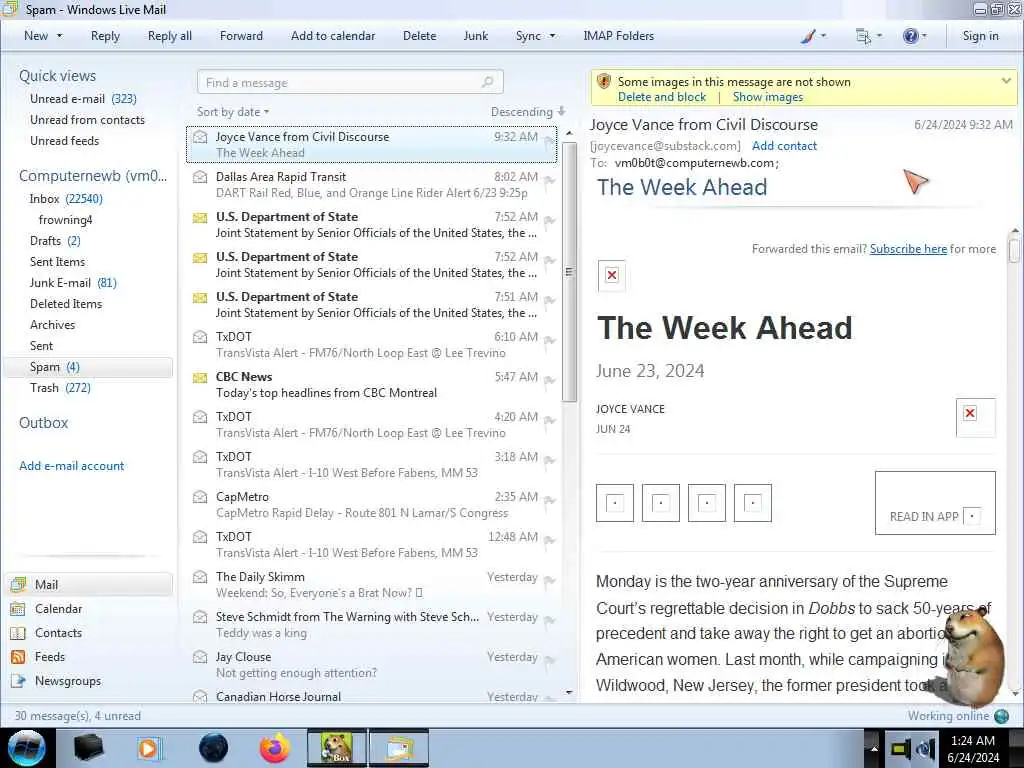Open Feeds via the orange RSS icon
Viewport: 1024px width, 768px height.
tap(18, 656)
